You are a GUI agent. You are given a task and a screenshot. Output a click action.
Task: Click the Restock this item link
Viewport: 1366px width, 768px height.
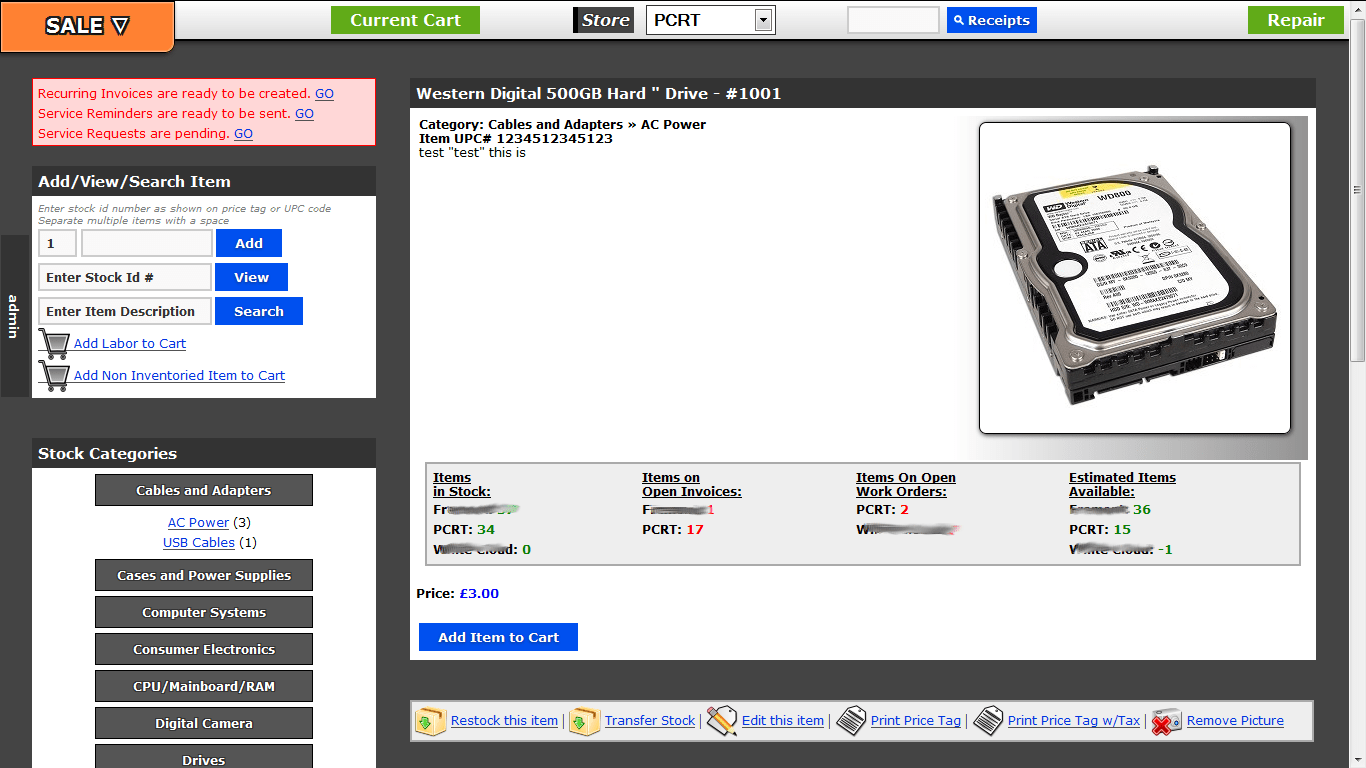pyautogui.click(x=504, y=721)
